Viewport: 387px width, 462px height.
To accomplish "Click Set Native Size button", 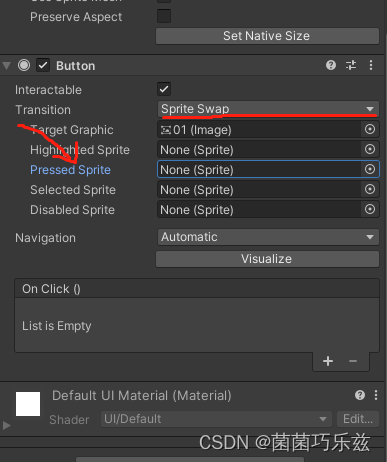I will click(x=267, y=36).
